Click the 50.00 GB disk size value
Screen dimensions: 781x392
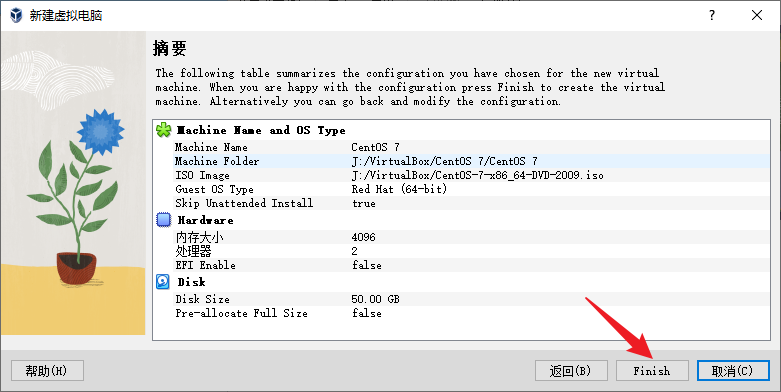[376, 299]
